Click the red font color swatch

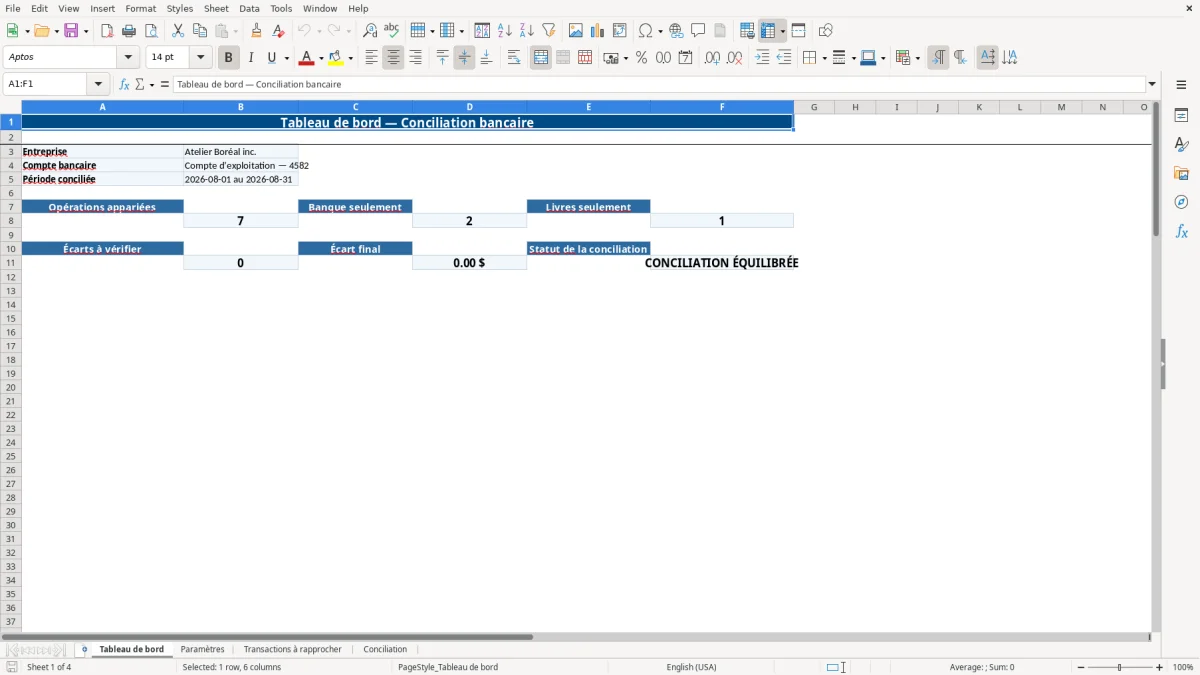pos(306,58)
